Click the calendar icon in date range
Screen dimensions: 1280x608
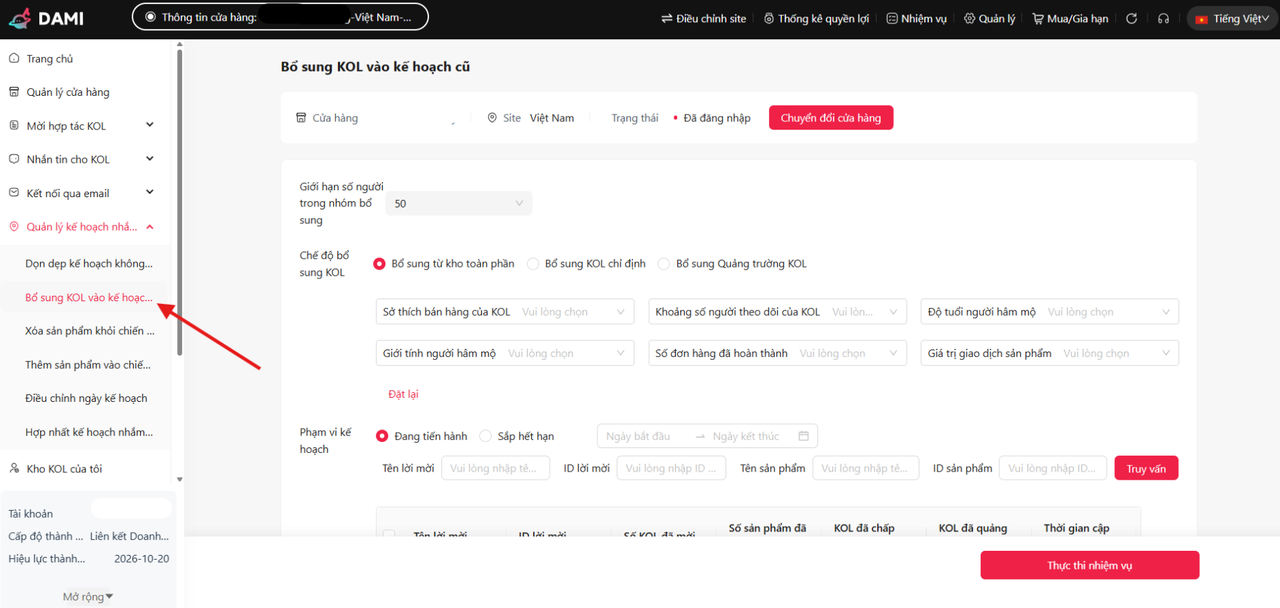point(804,436)
